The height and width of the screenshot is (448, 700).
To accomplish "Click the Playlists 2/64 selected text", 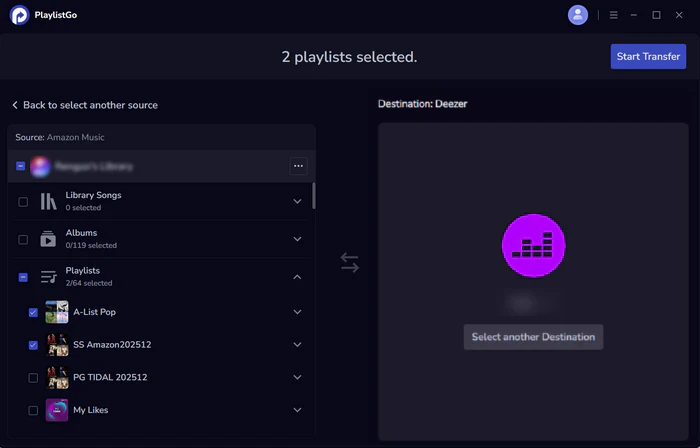I will coord(89,283).
